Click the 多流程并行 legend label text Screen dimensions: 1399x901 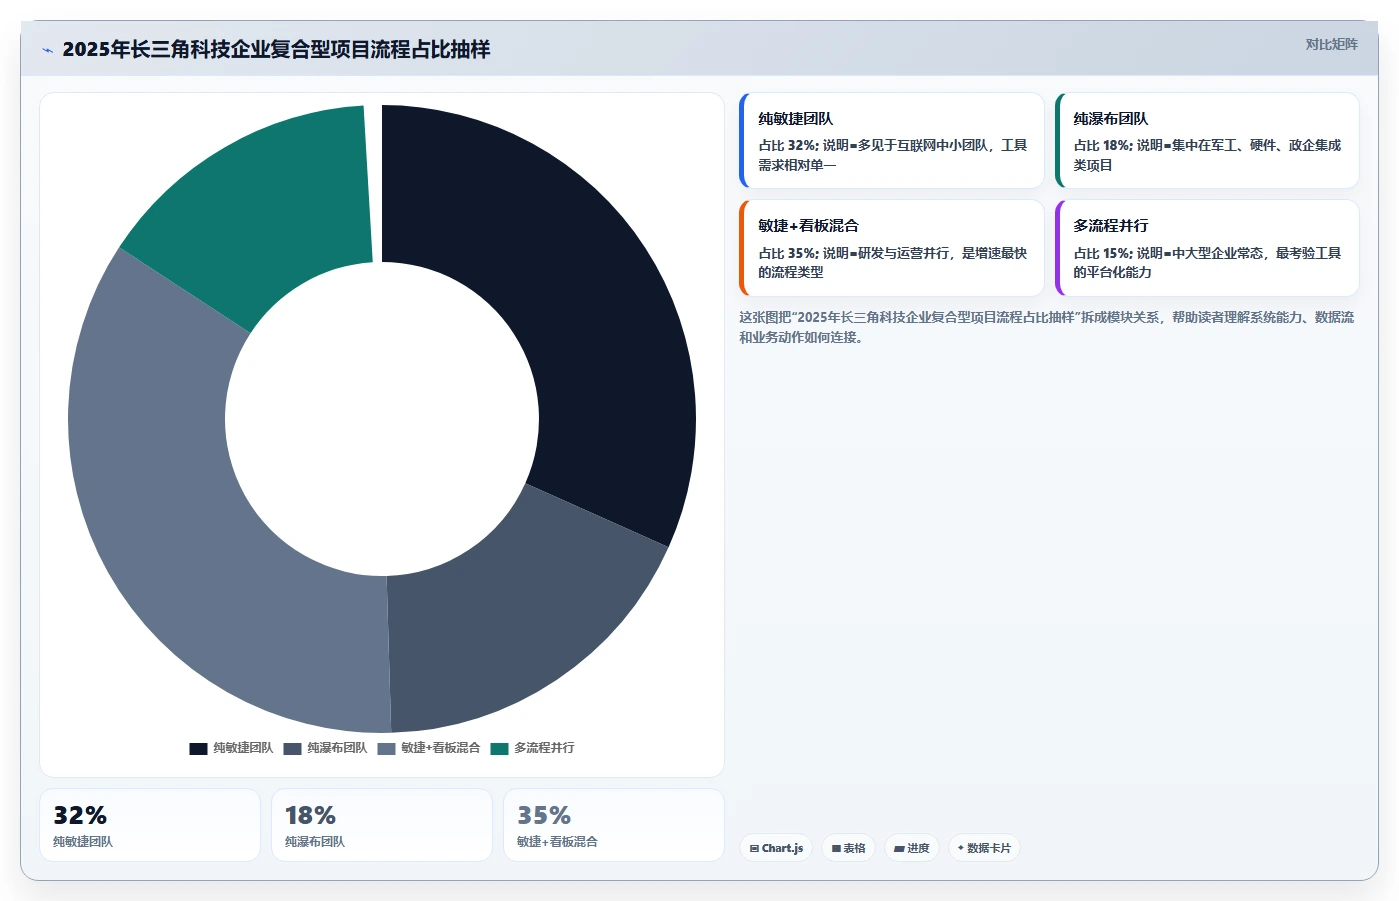544,748
